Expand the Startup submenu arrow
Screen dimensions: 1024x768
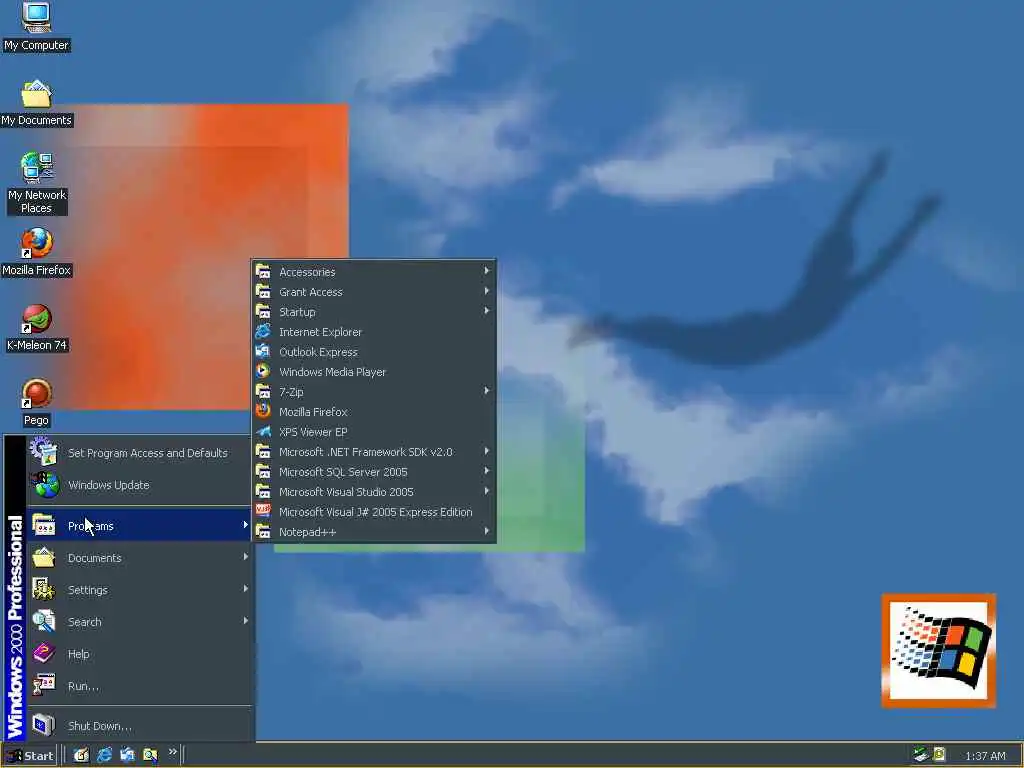(x=487, y=312)
